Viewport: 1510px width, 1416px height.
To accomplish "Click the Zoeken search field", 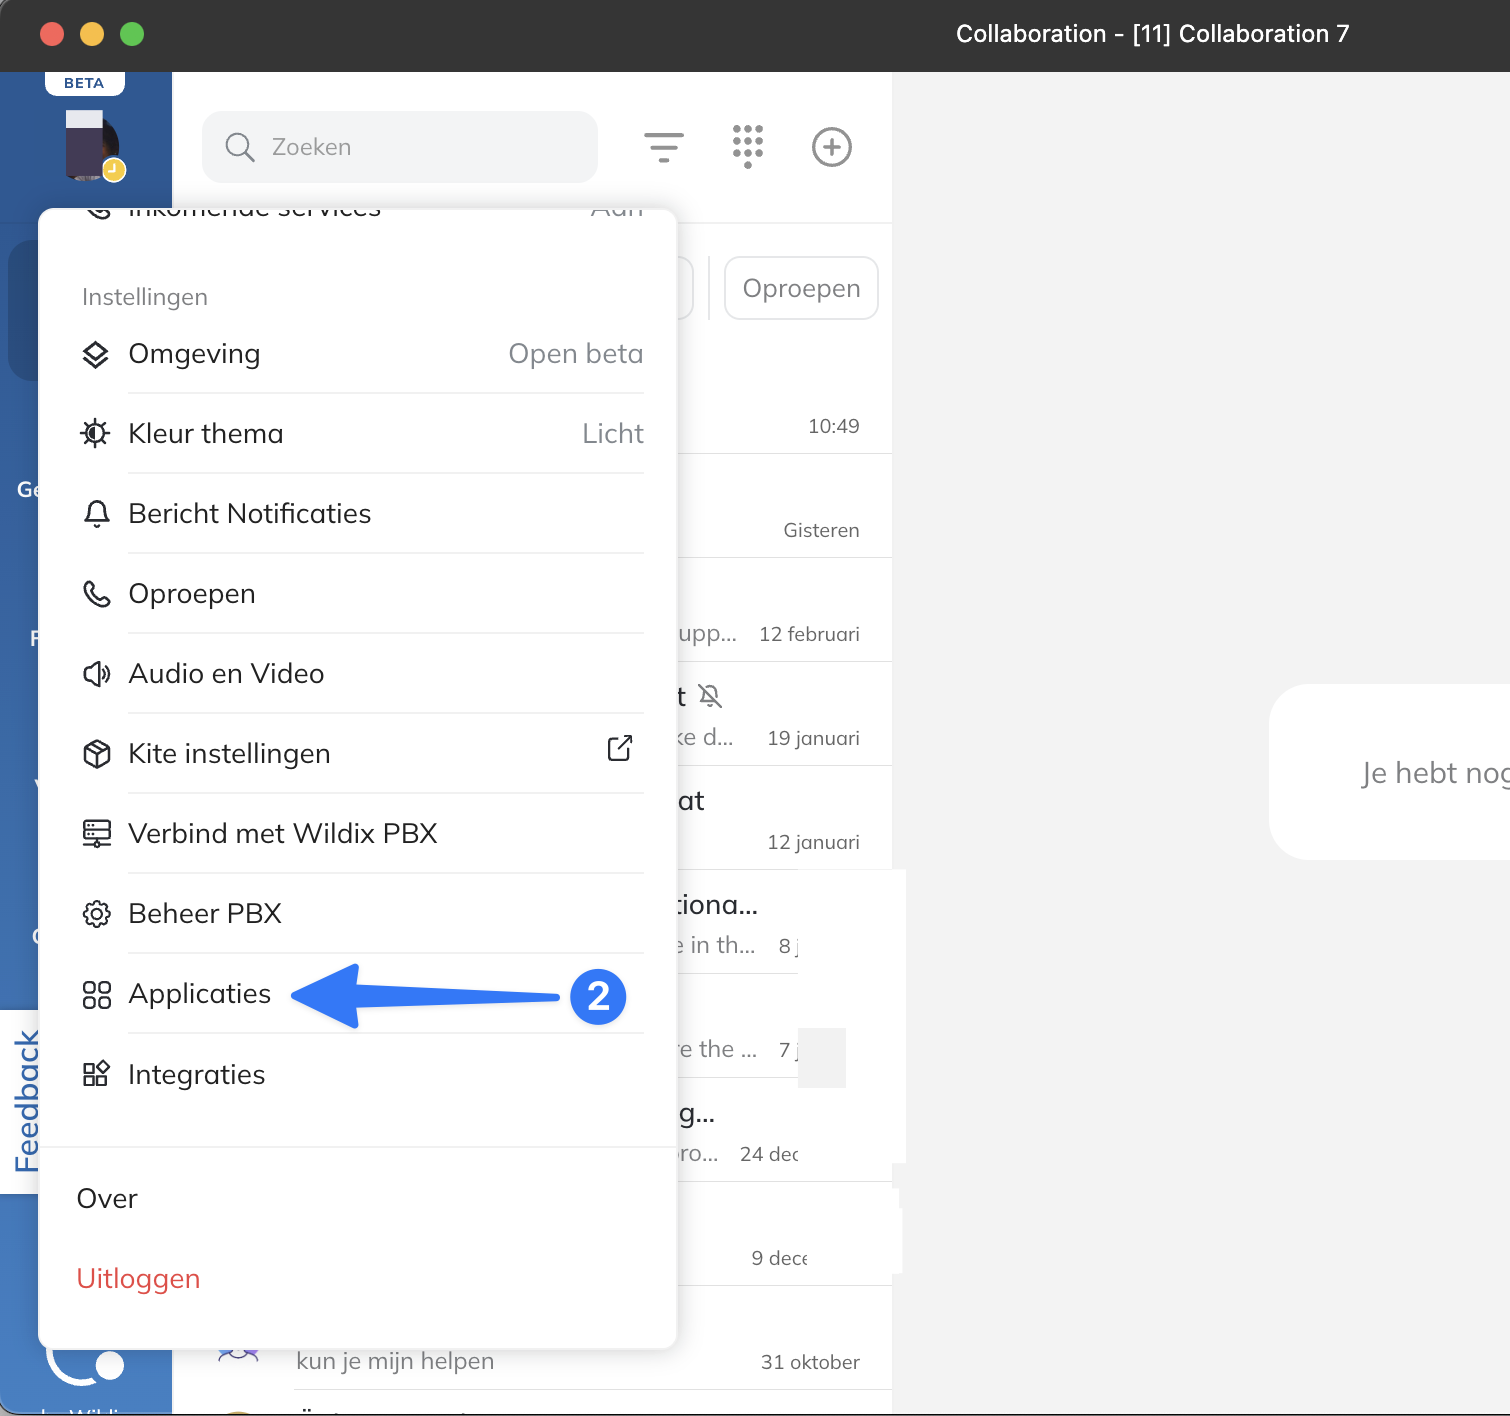I will [x=400, y=147].
